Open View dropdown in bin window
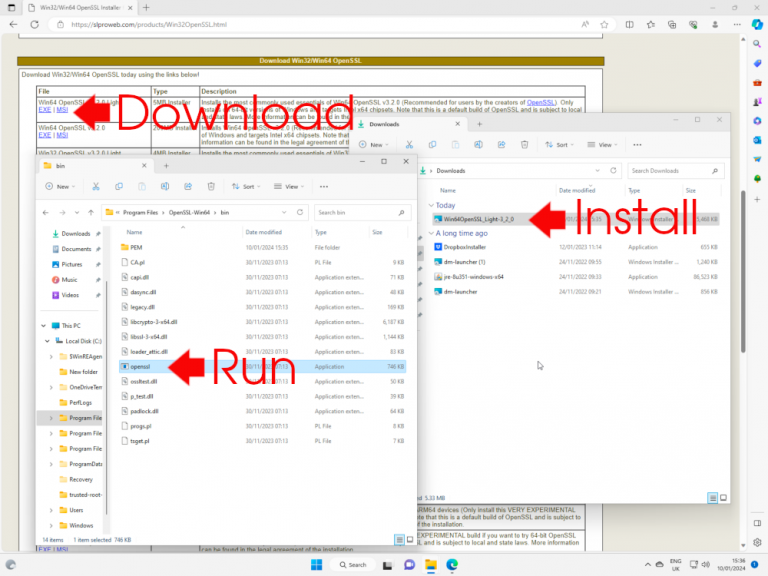The height and width of the screenshot is (576, 768). (289, 187)
